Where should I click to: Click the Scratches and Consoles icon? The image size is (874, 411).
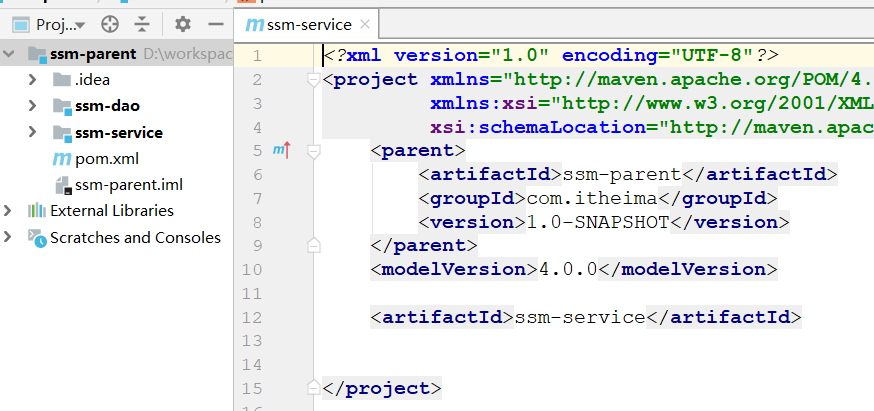coord(37,238)
